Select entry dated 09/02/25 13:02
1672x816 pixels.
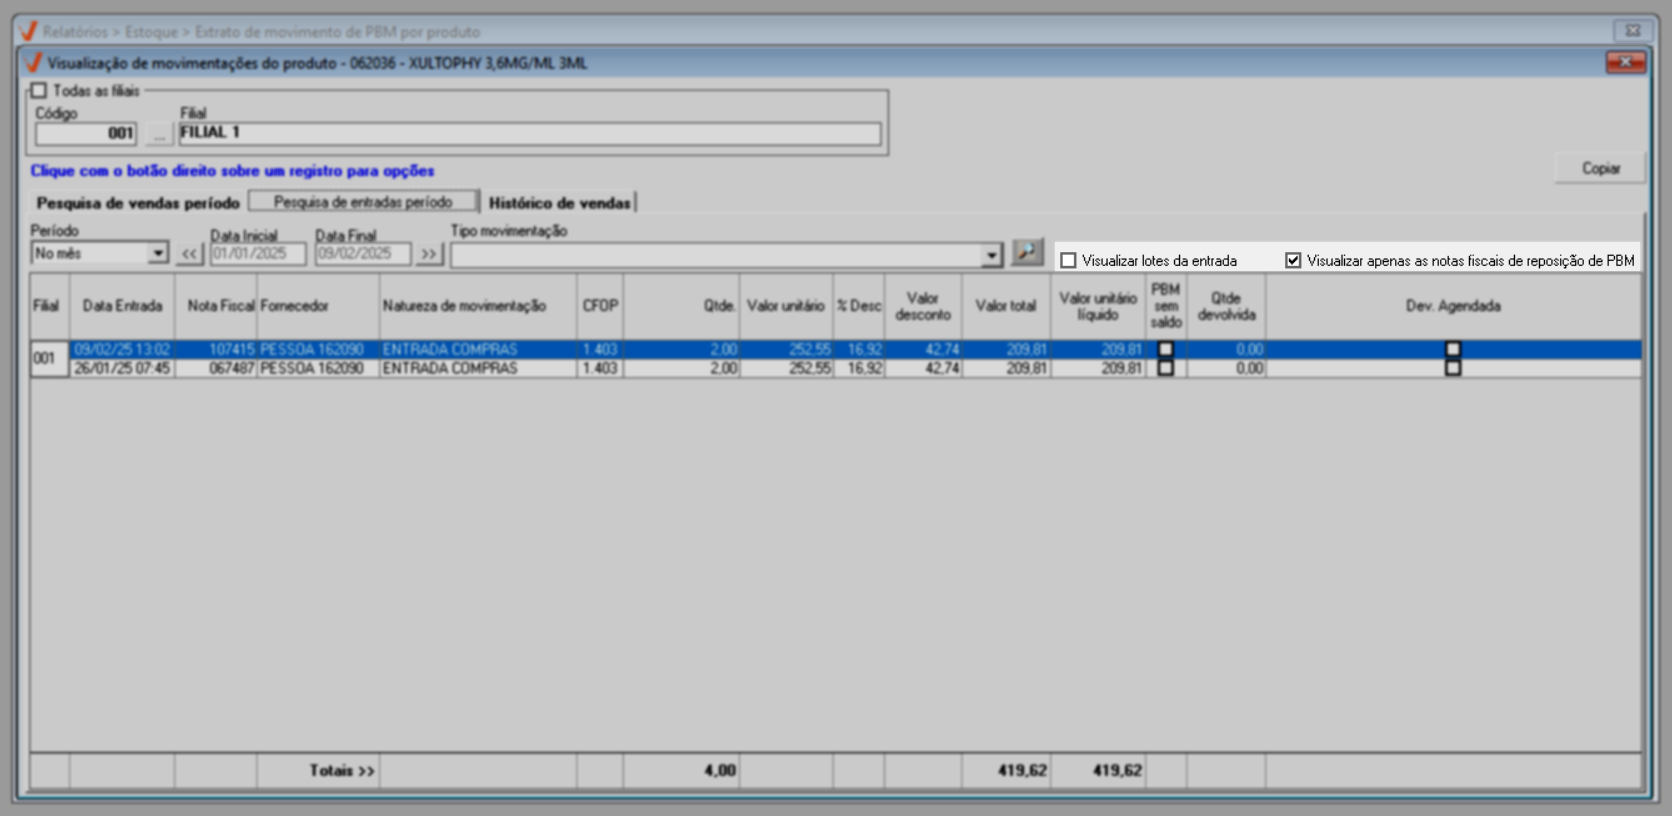(x=122, y=350)
